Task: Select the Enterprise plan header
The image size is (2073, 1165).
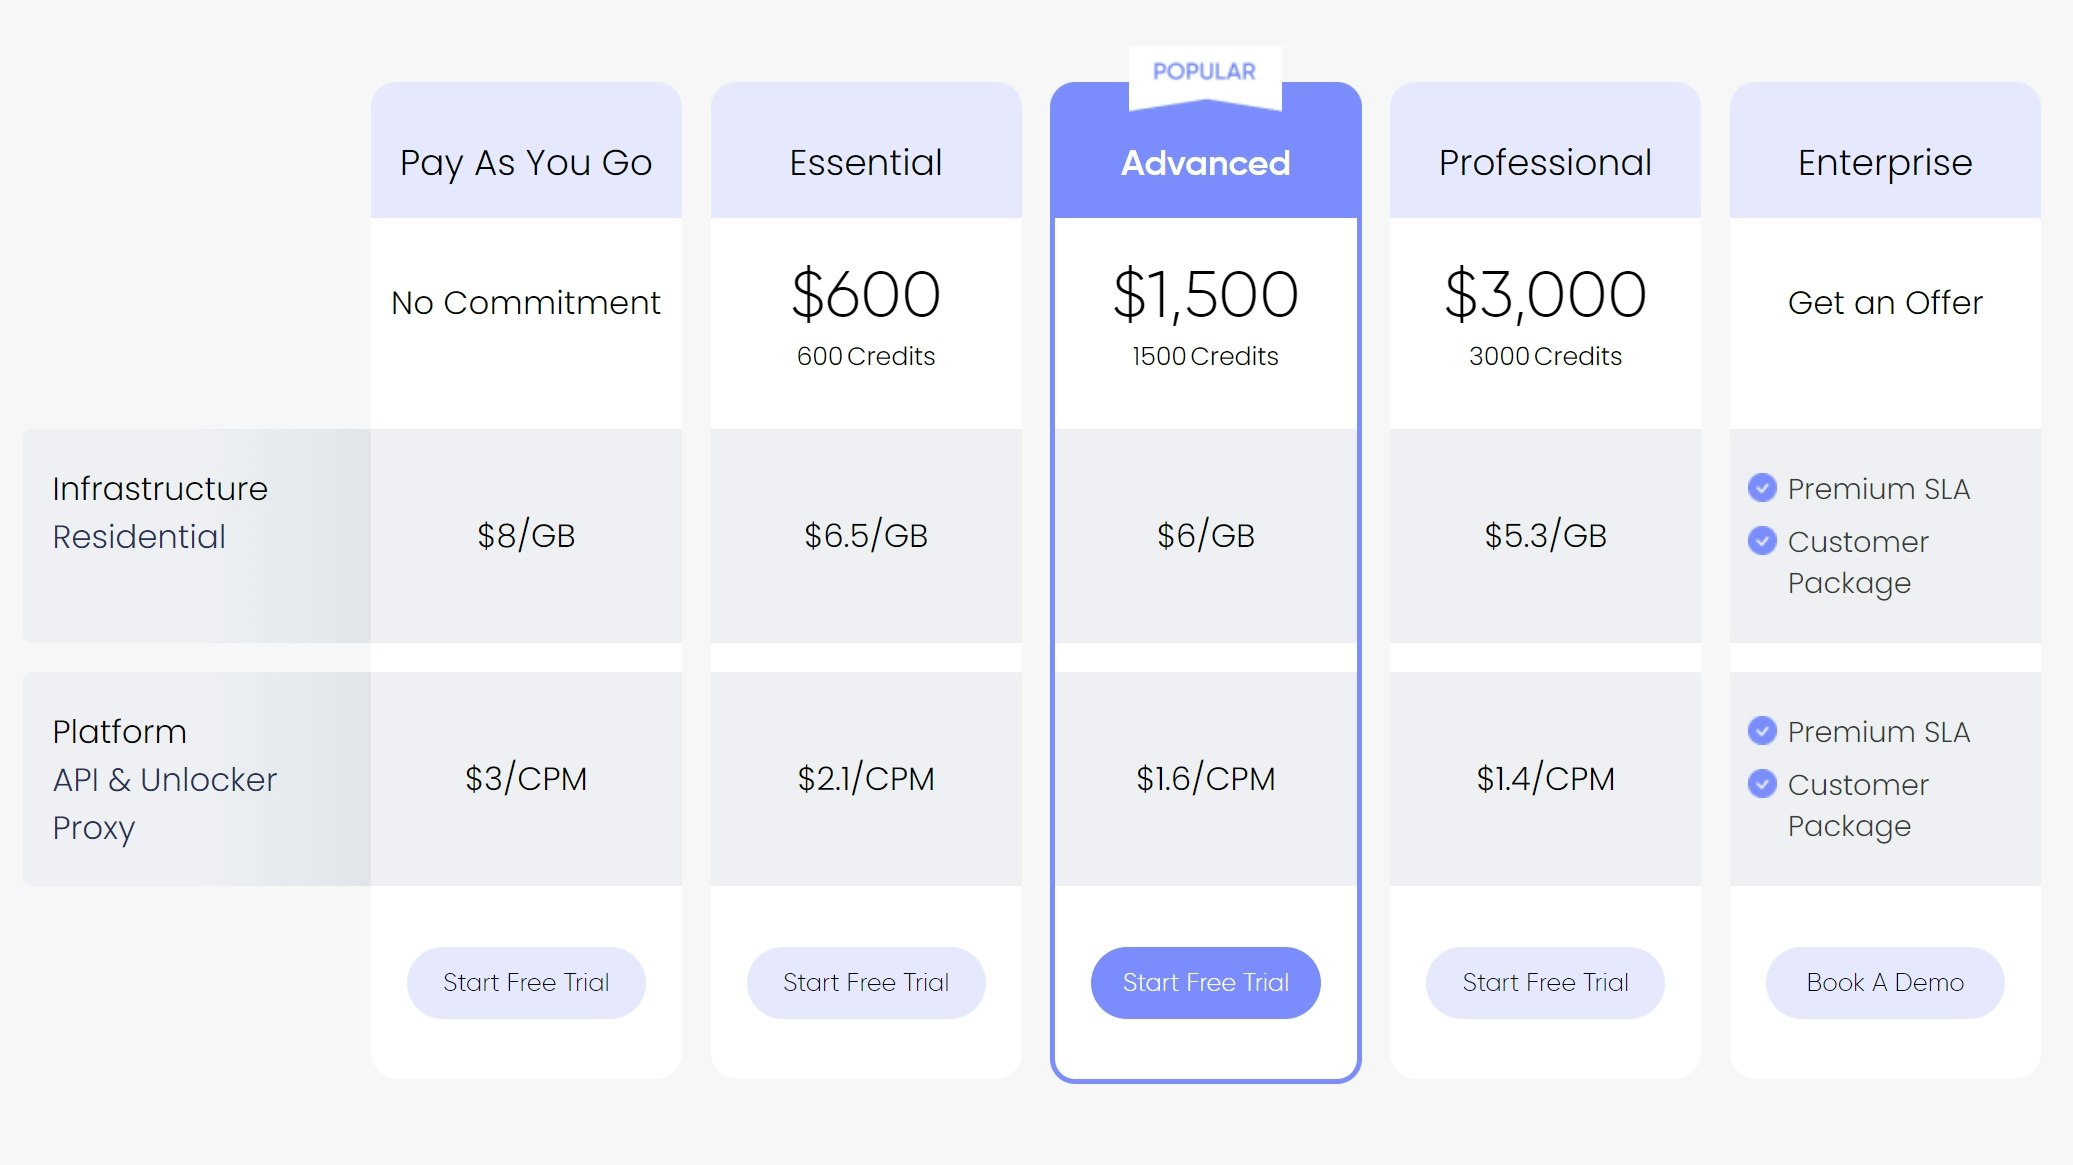Action: click(x=1885, y=162)
